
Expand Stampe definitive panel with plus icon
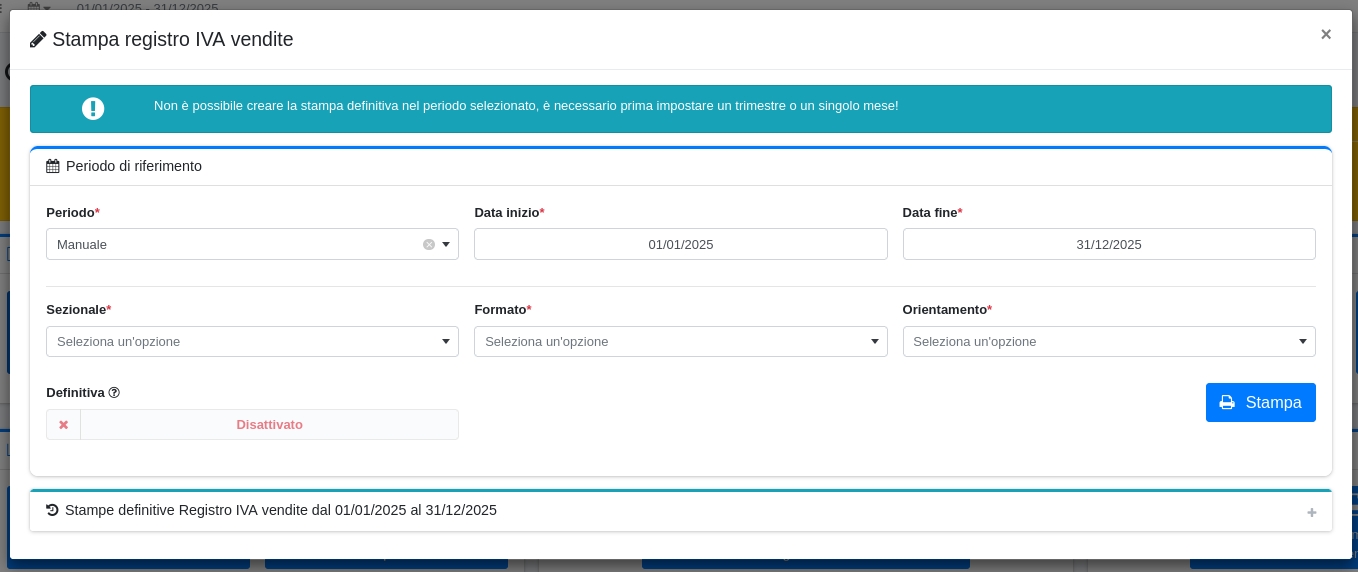point(1311,513)
